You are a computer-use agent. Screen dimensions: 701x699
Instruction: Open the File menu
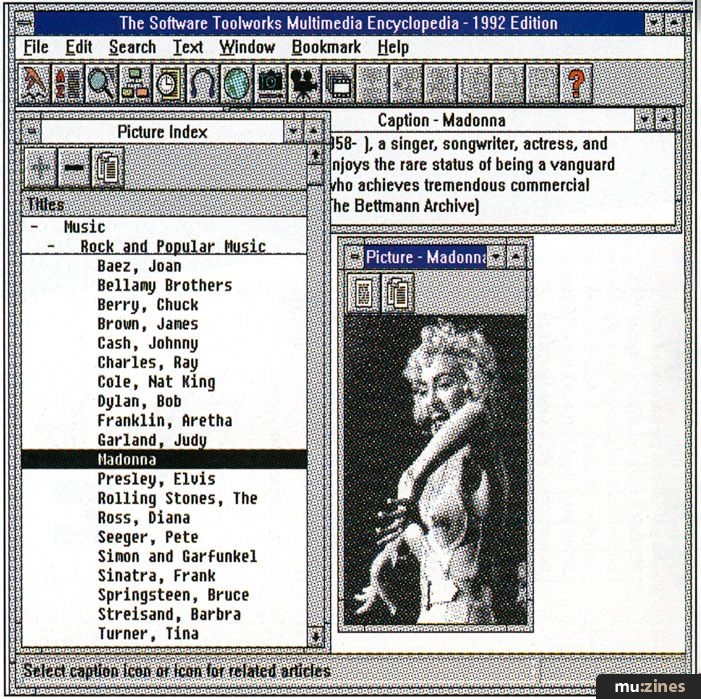pos(36,47)
